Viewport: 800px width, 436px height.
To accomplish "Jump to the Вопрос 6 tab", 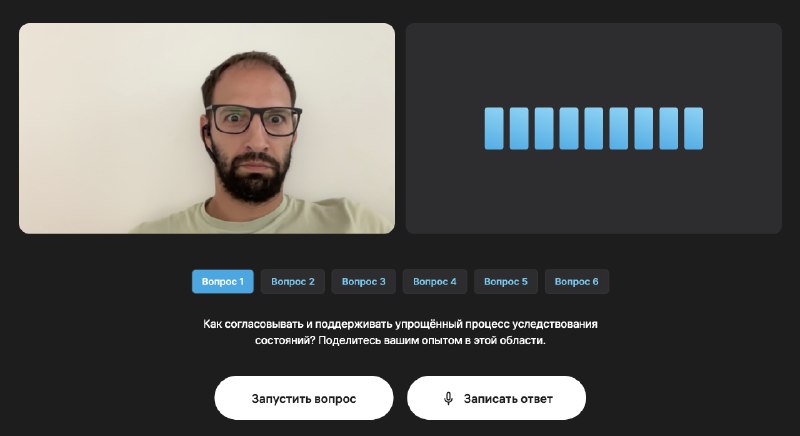I will click(577, 281).
